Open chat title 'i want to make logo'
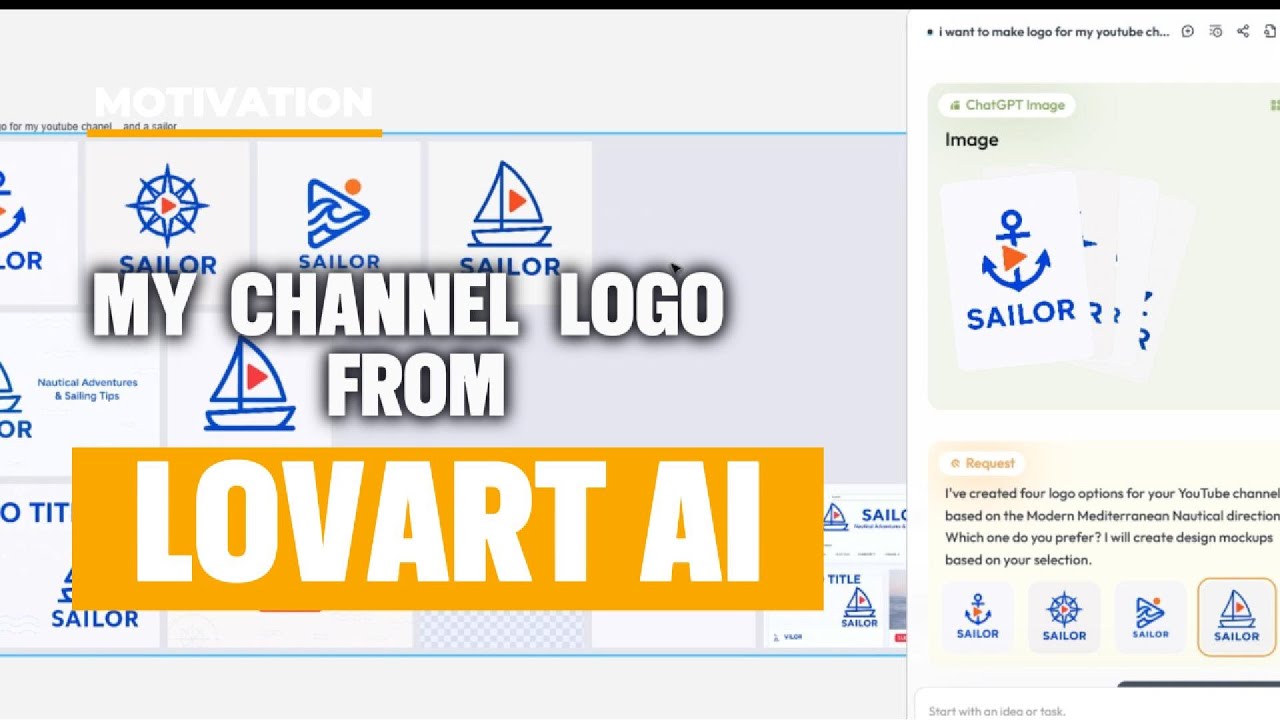Image resolution: width=1280 pixels, height=720 pixels. pos(1054,32)
